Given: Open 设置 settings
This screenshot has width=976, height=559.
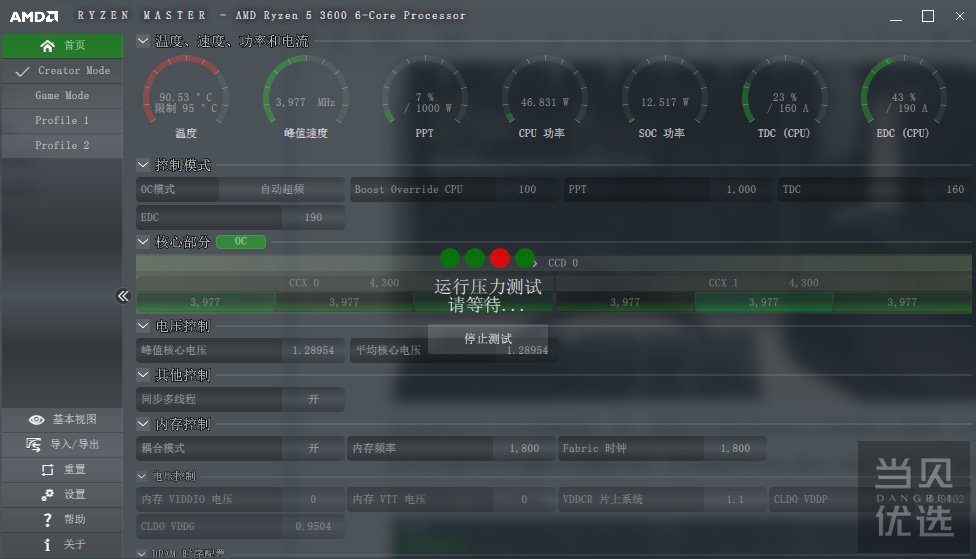Looking at the screenshot, I should pos(62,494).
